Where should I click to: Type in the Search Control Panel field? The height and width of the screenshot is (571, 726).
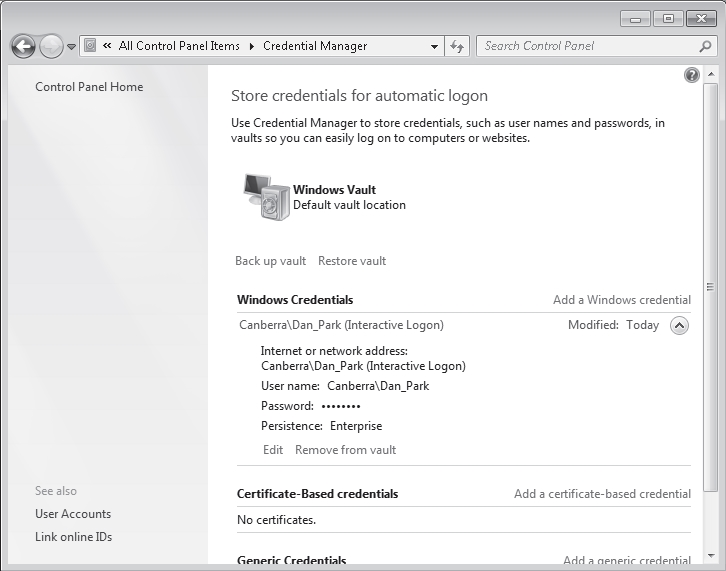click(x=585, y=46)
